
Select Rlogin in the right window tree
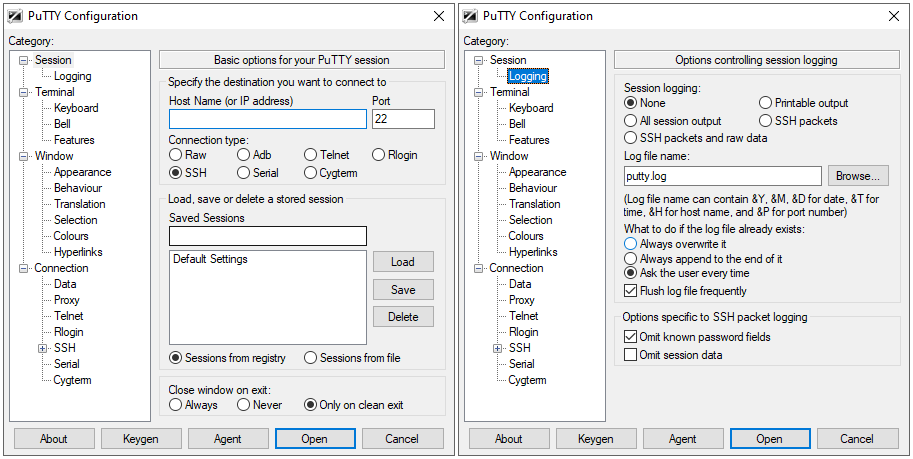click(524, 333)
